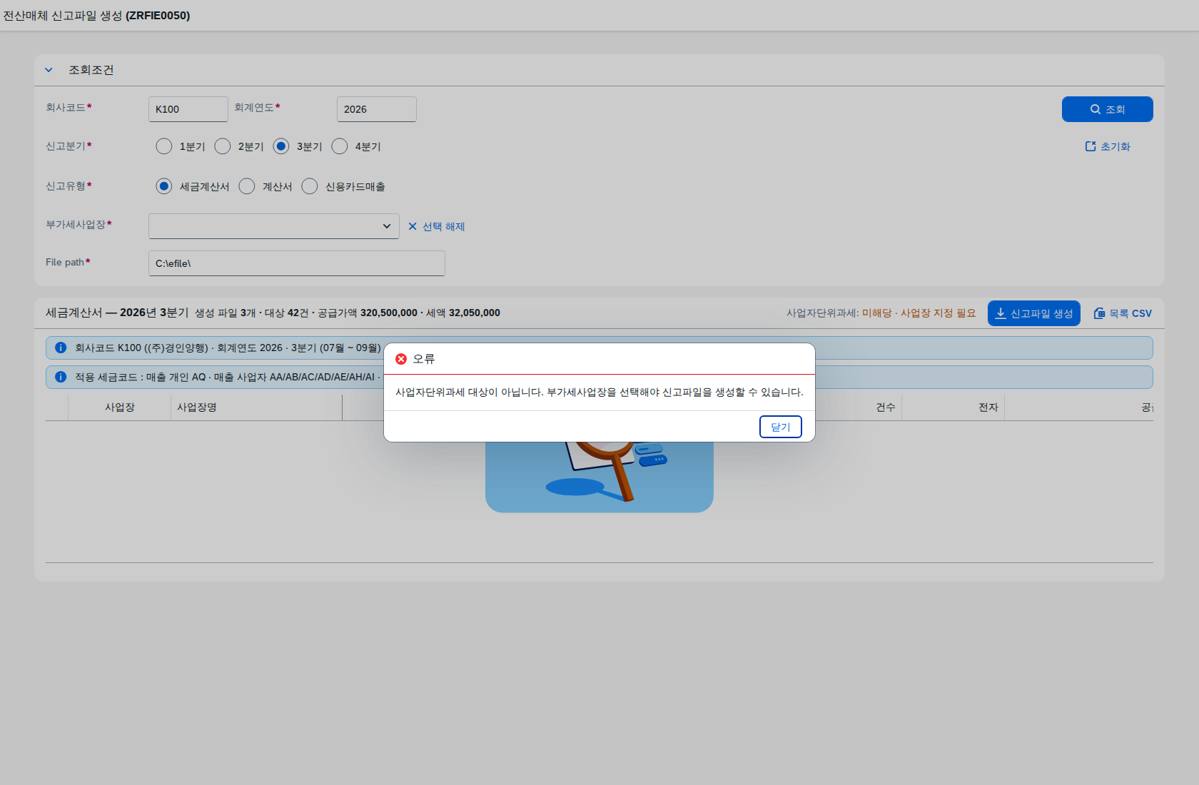The image size is (1199, 785).
Task: Click the red error icon in dialog title
Action: 401,358
